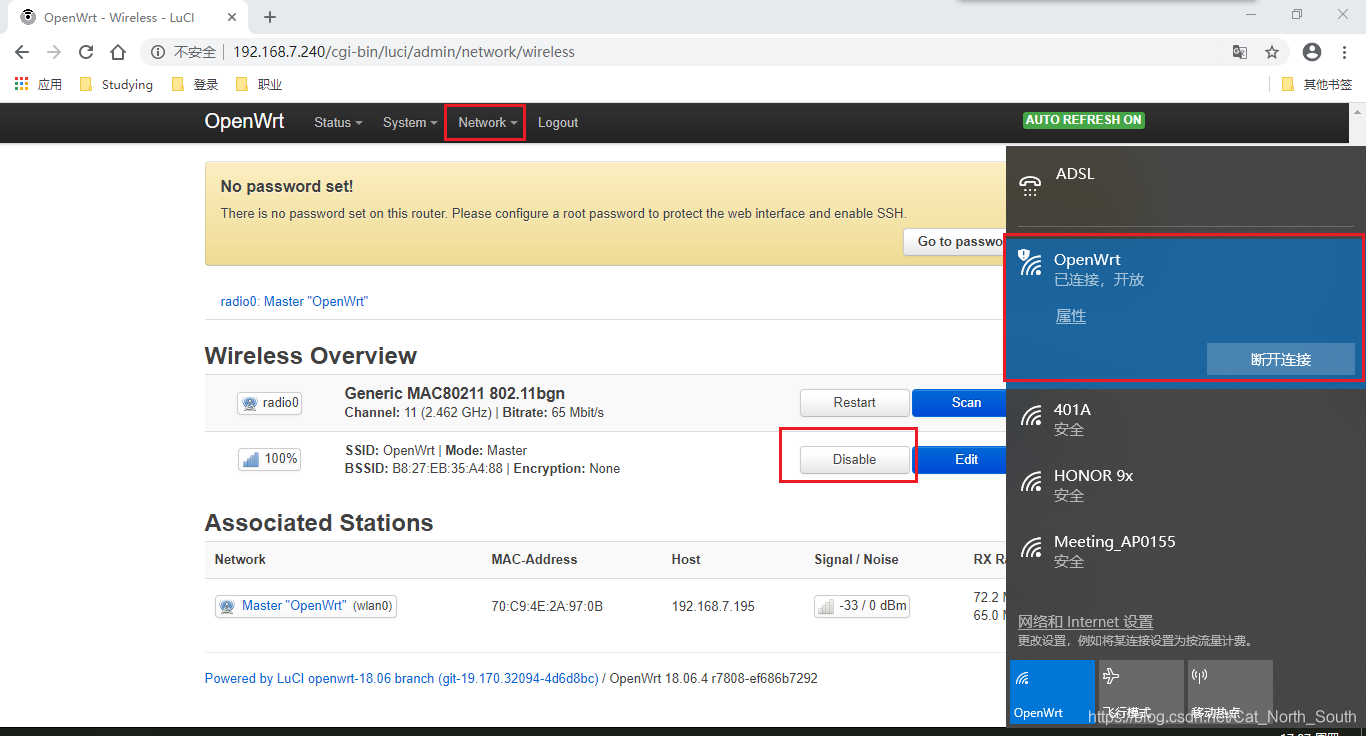Open the Studying bookmark folder
This screenshot has height=736, width=1366.
(116, 85)
